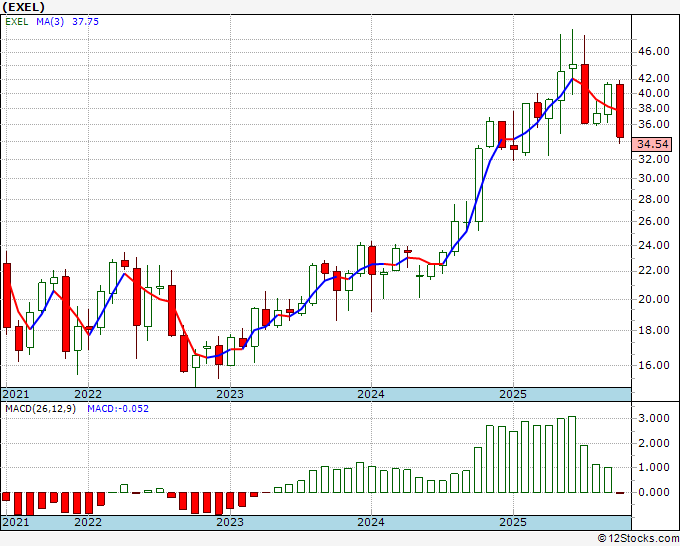Viewport: 680px width, 546px height.
Task: Click the 22.00 price axis label
Action: [654, 271]
